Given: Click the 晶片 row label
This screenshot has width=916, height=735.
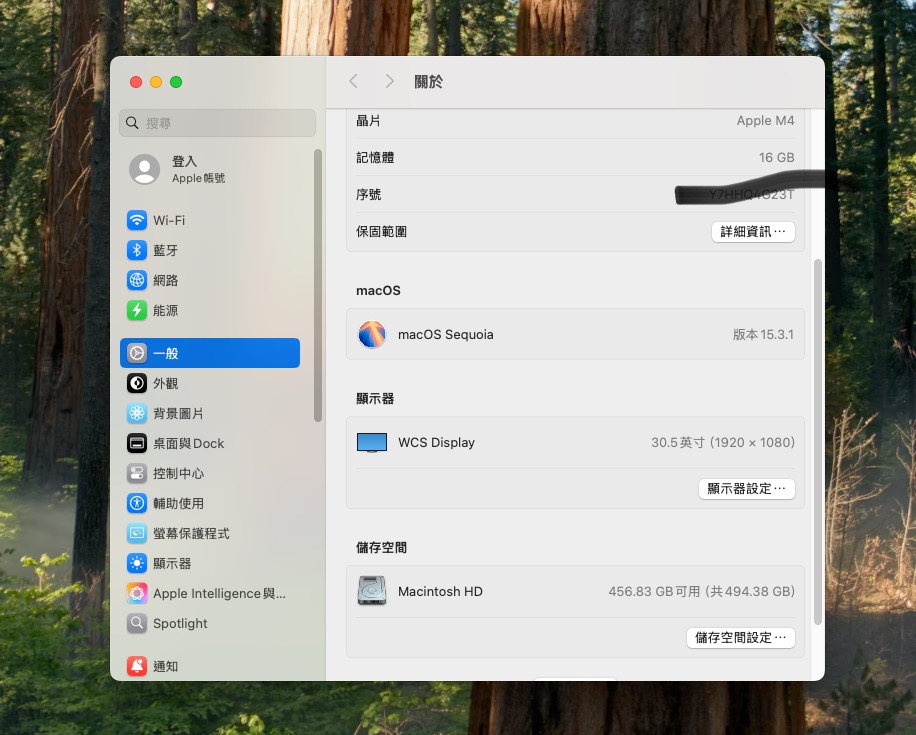Looking at the screenshot, I should tap(369, 120).
